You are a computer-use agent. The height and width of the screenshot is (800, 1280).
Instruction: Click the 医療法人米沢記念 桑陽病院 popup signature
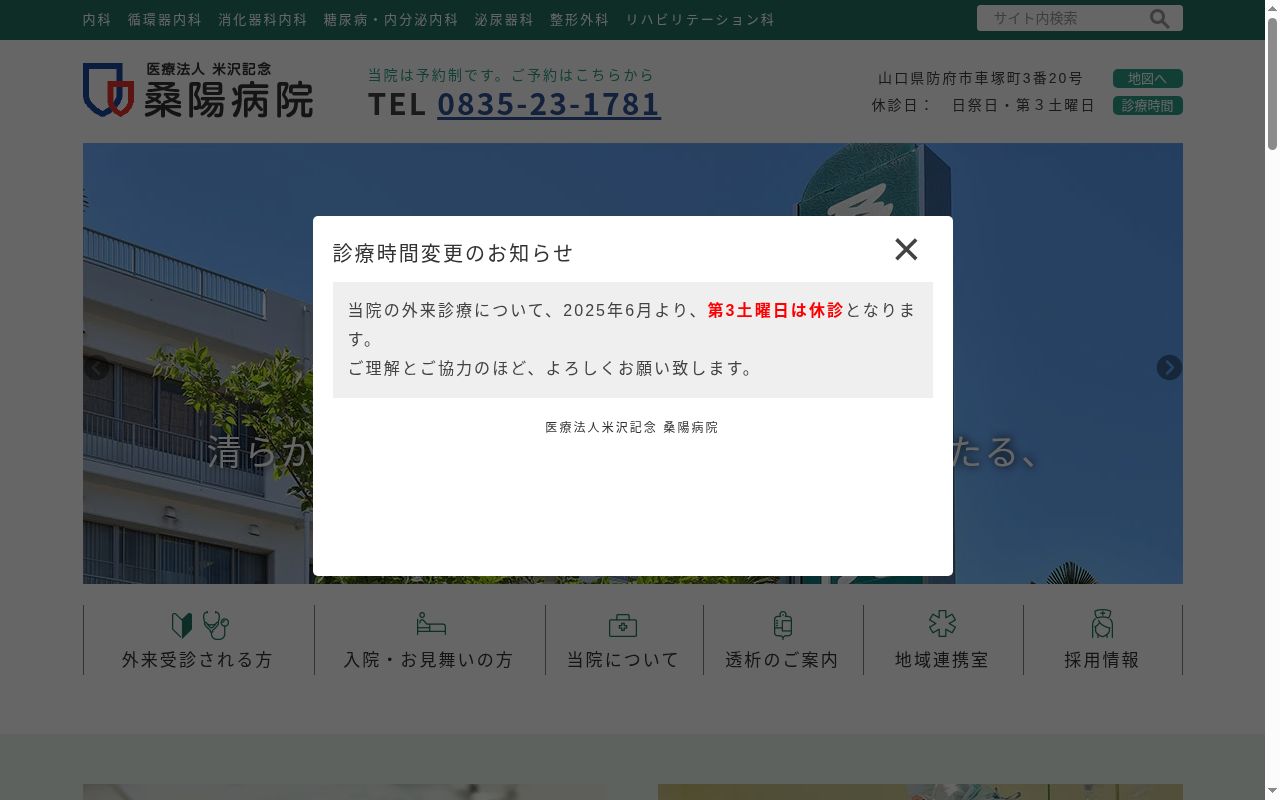[x=632, y=427]
